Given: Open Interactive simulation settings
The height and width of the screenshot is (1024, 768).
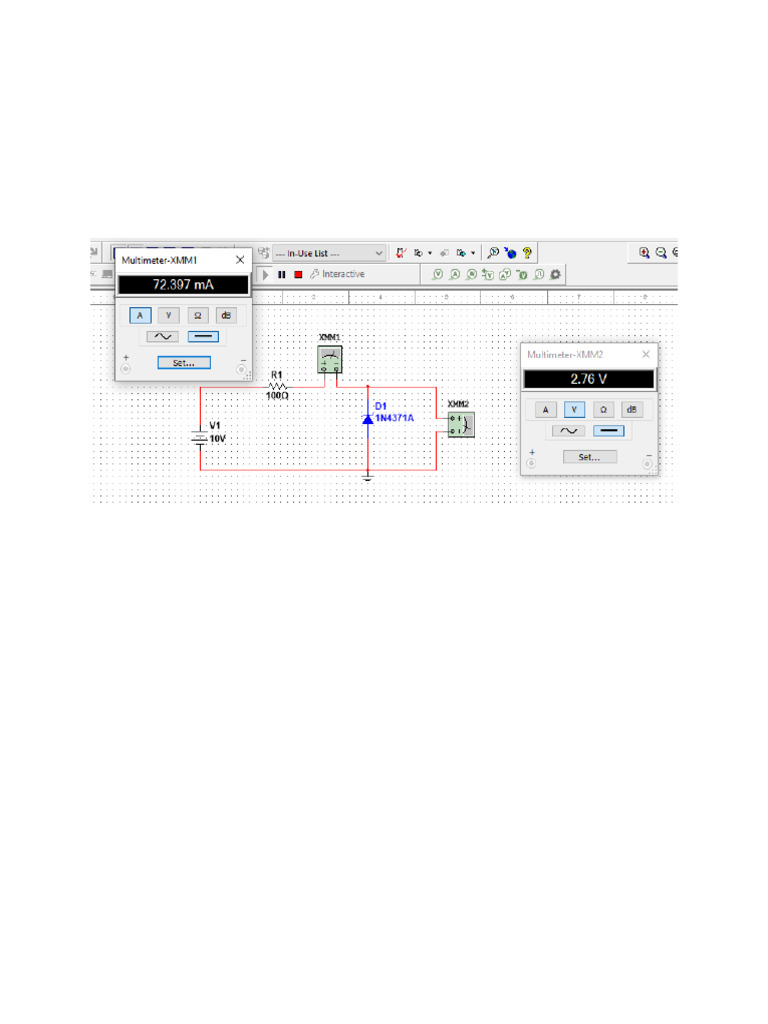Looking at the screenshot, I should click(338, 274).
